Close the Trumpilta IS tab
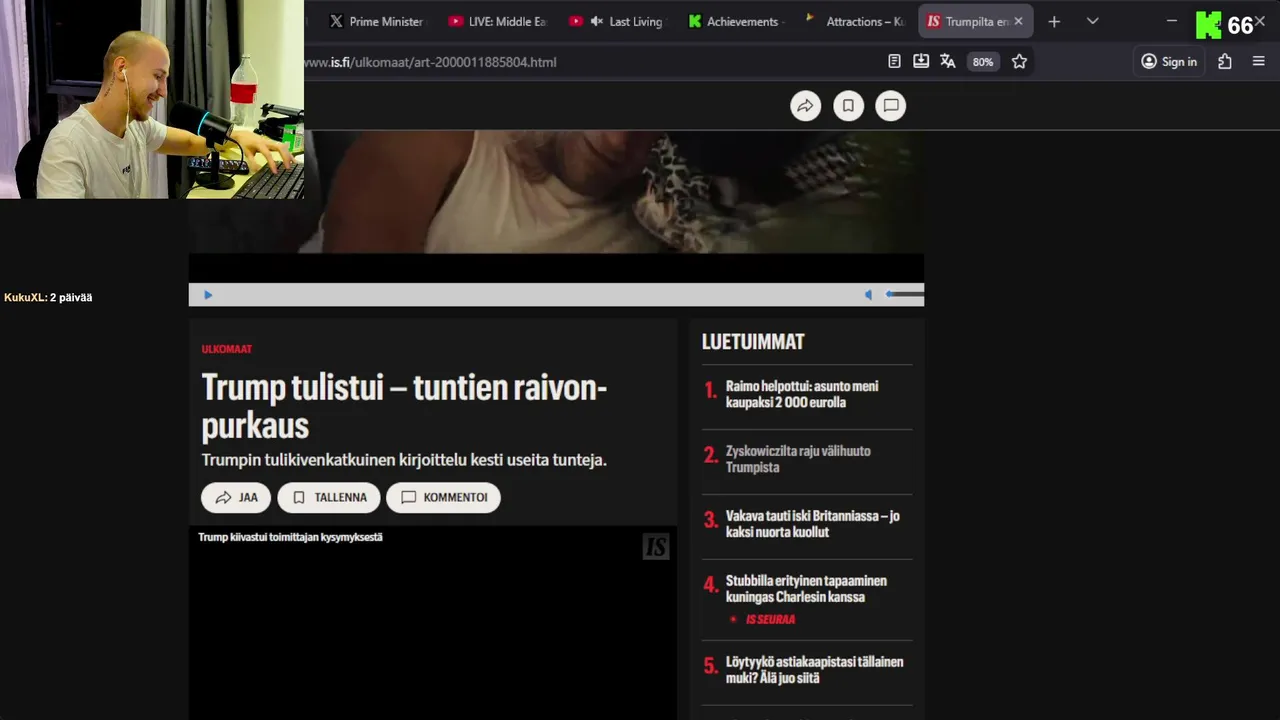This screenshot has width=1280, height=720. point(1018,21)
